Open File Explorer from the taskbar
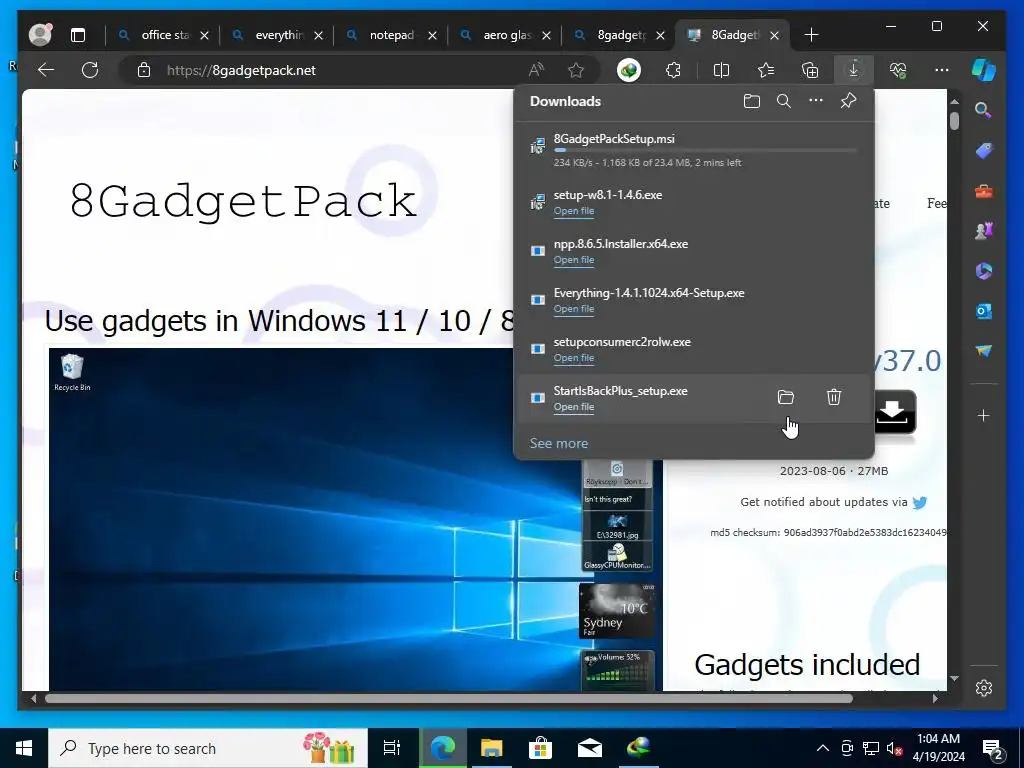Image resolution: width=1024 pixels, height=768 pixels. (491, 748)
